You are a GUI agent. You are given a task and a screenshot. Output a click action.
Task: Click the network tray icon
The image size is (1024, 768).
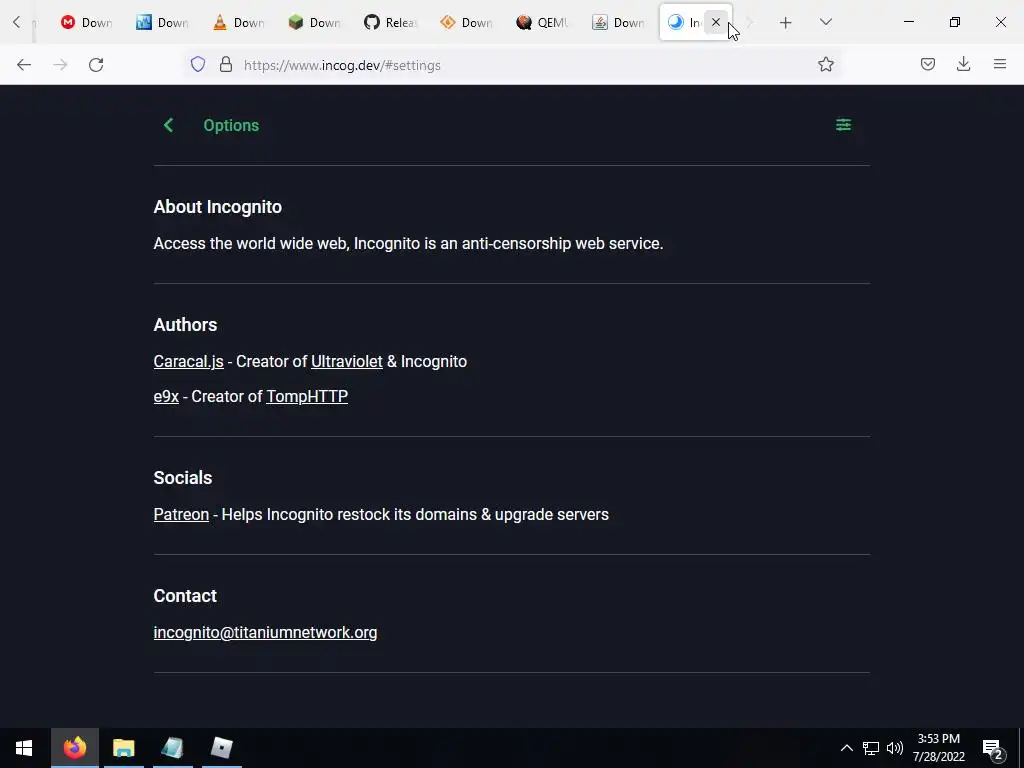[x=871, y=748]
